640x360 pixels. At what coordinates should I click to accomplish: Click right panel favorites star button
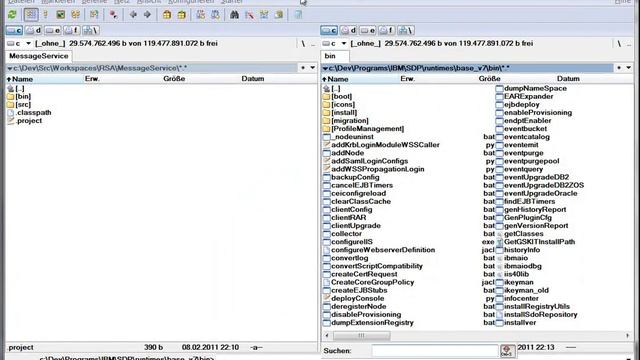point(619,68)
